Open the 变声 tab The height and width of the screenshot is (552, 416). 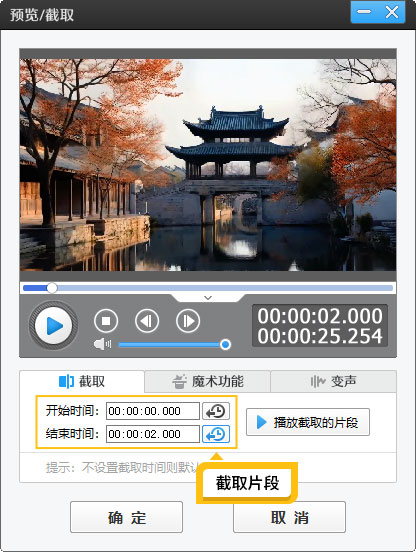pyautogui.click(x=333, y=381)
